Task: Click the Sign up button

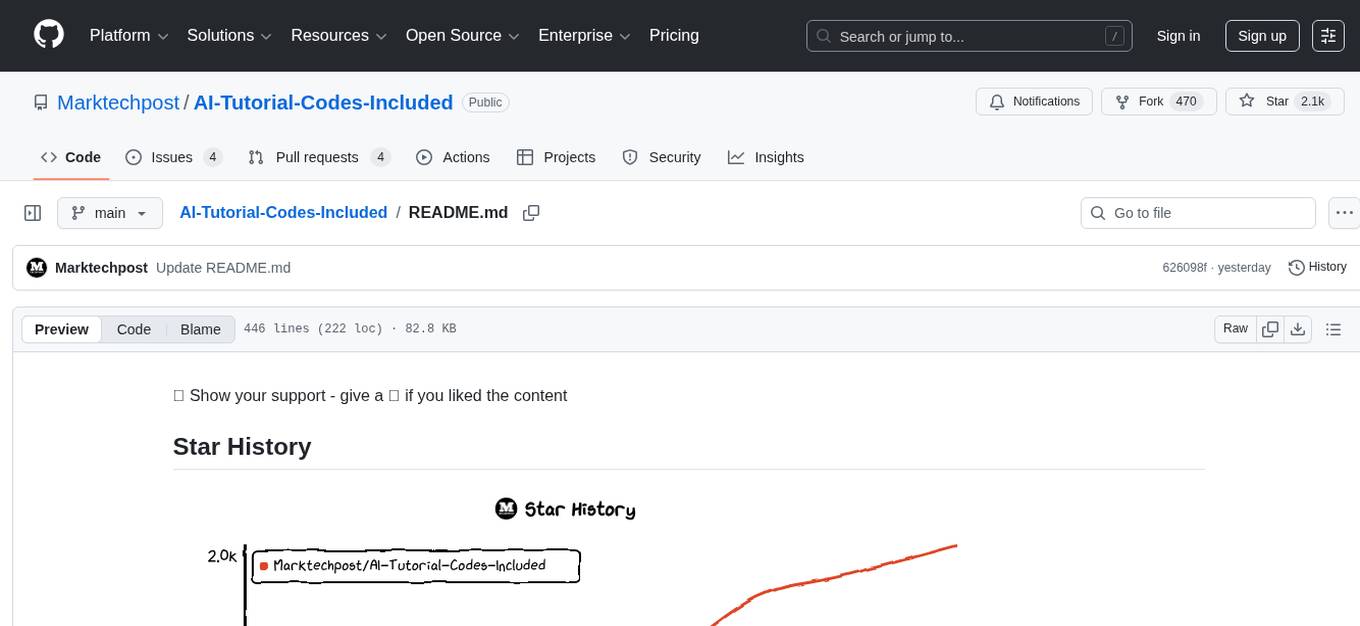Action: 1261,36
